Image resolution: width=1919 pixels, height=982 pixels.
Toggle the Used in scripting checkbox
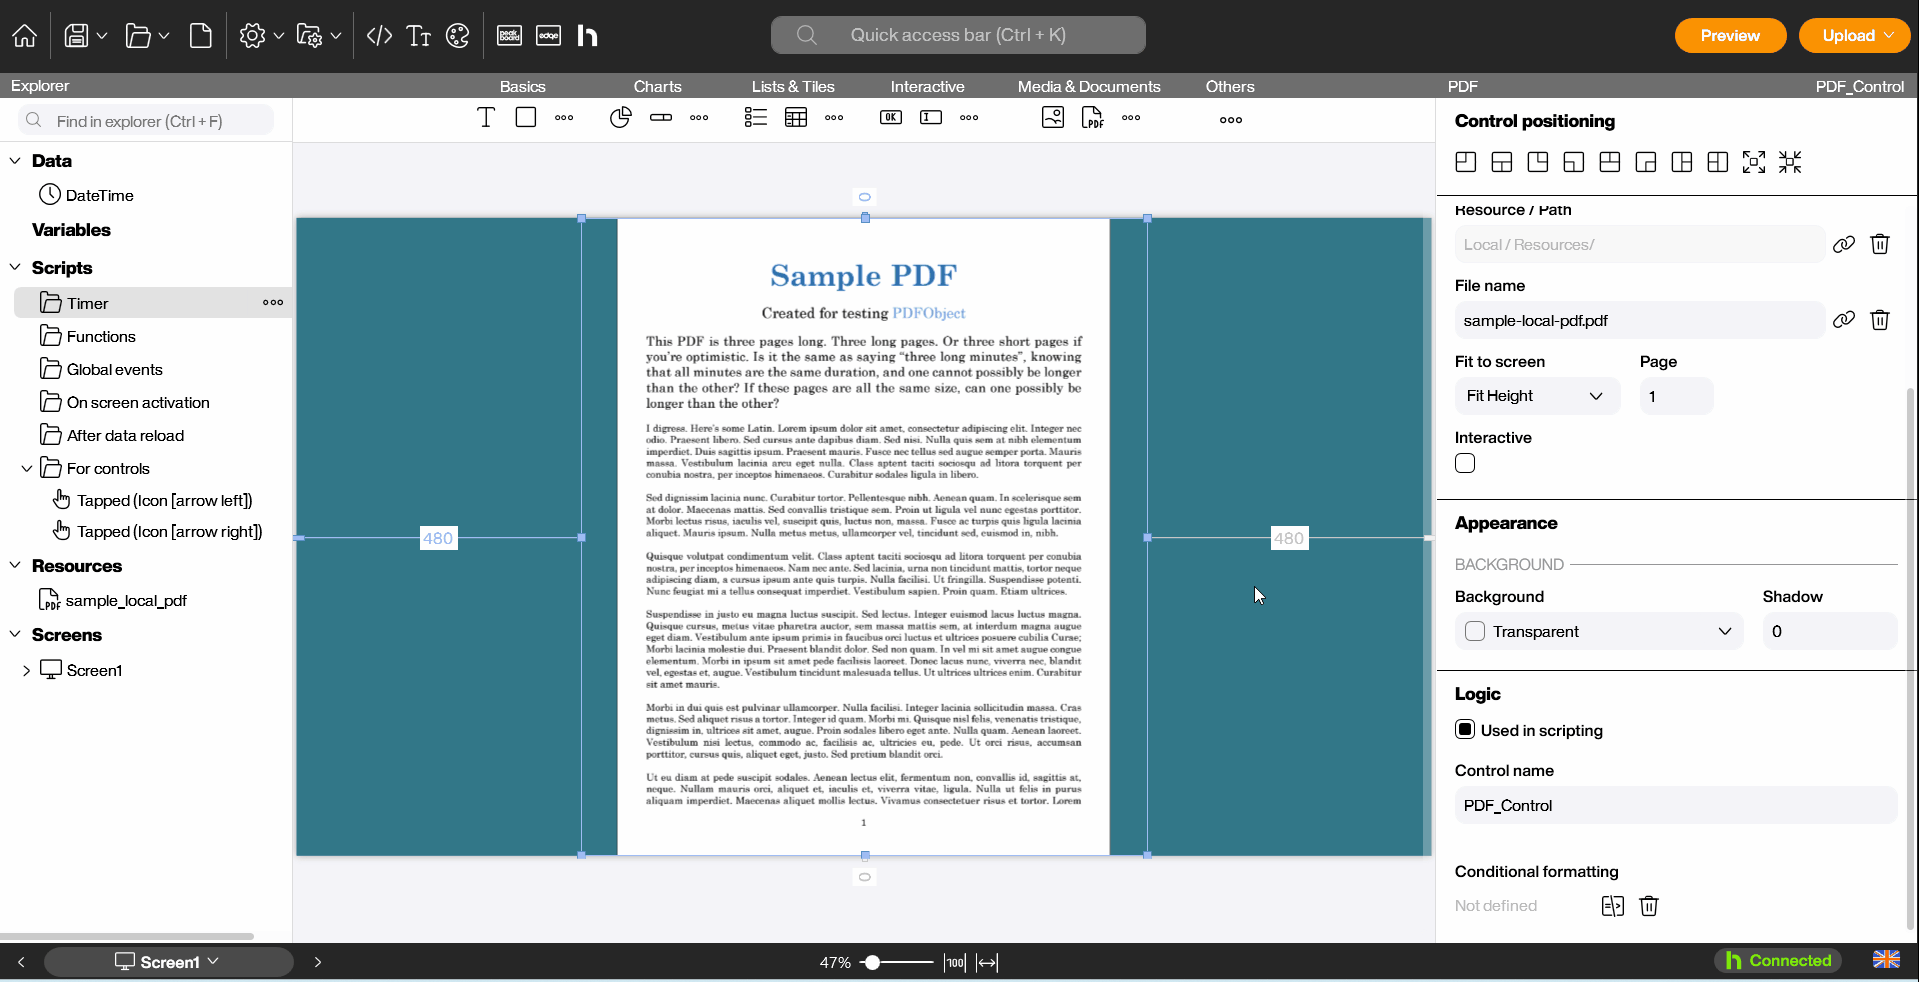coord(1465,730)
